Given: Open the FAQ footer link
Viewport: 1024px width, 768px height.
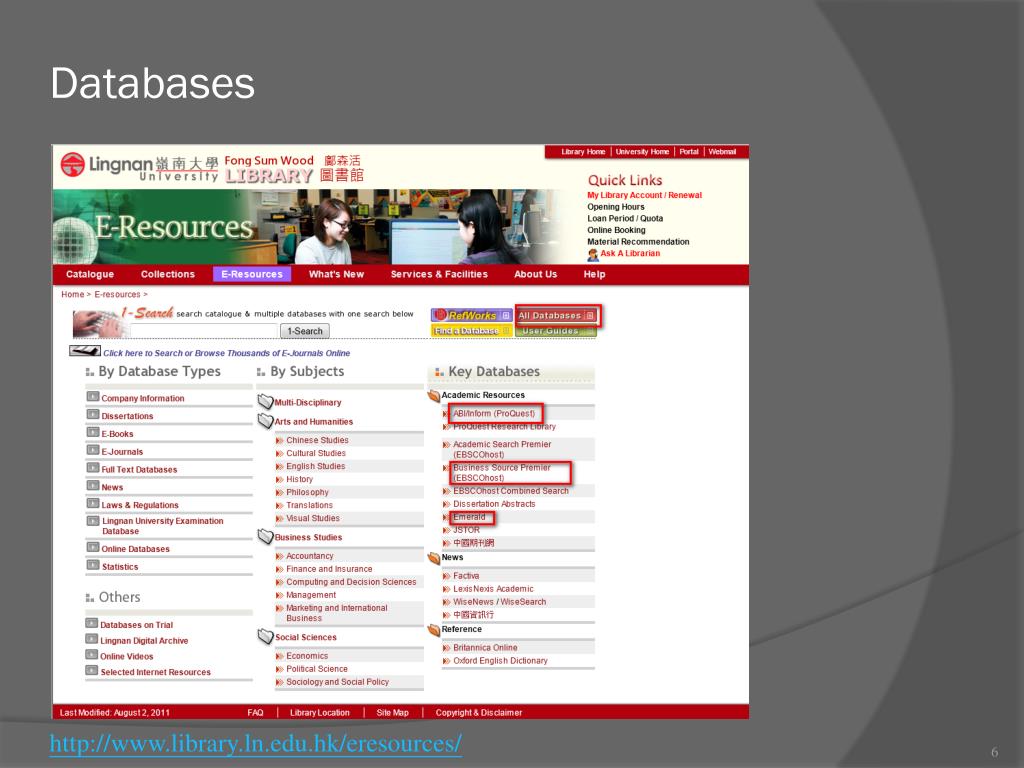Looking at the screenshot, I should click(255, 712).
